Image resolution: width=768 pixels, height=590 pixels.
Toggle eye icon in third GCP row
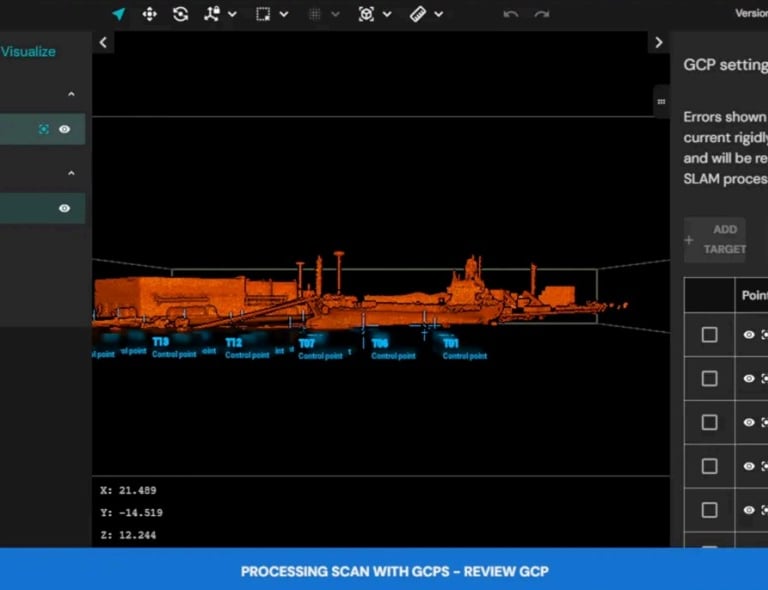point(748,422)
